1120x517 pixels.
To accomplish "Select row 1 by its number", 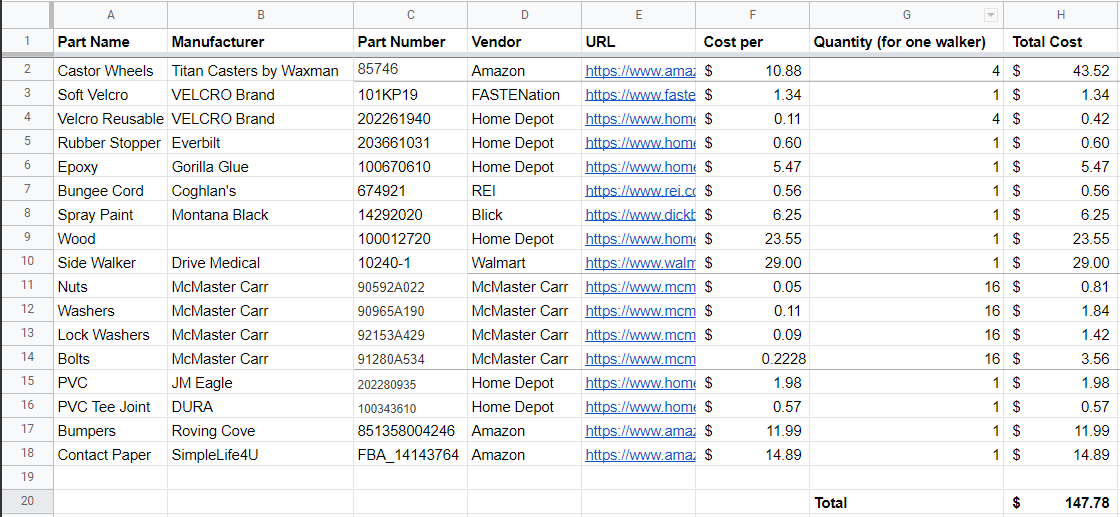I will pos(26,42).
